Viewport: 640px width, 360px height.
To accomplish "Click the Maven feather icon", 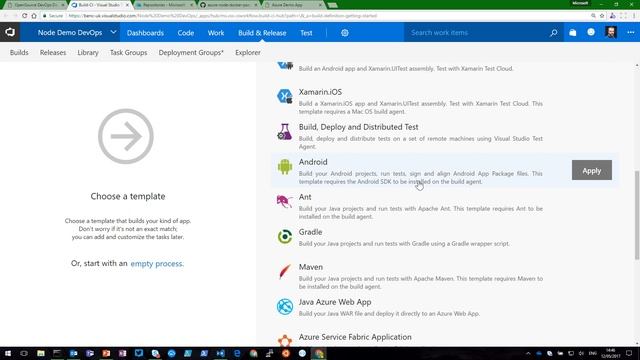I will (284, 271).
